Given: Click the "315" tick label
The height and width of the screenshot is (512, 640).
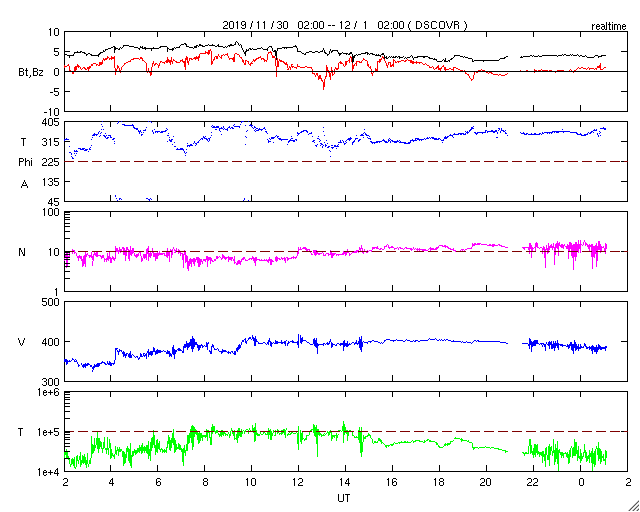Looking at the screenshot, I should pos(52,142).
